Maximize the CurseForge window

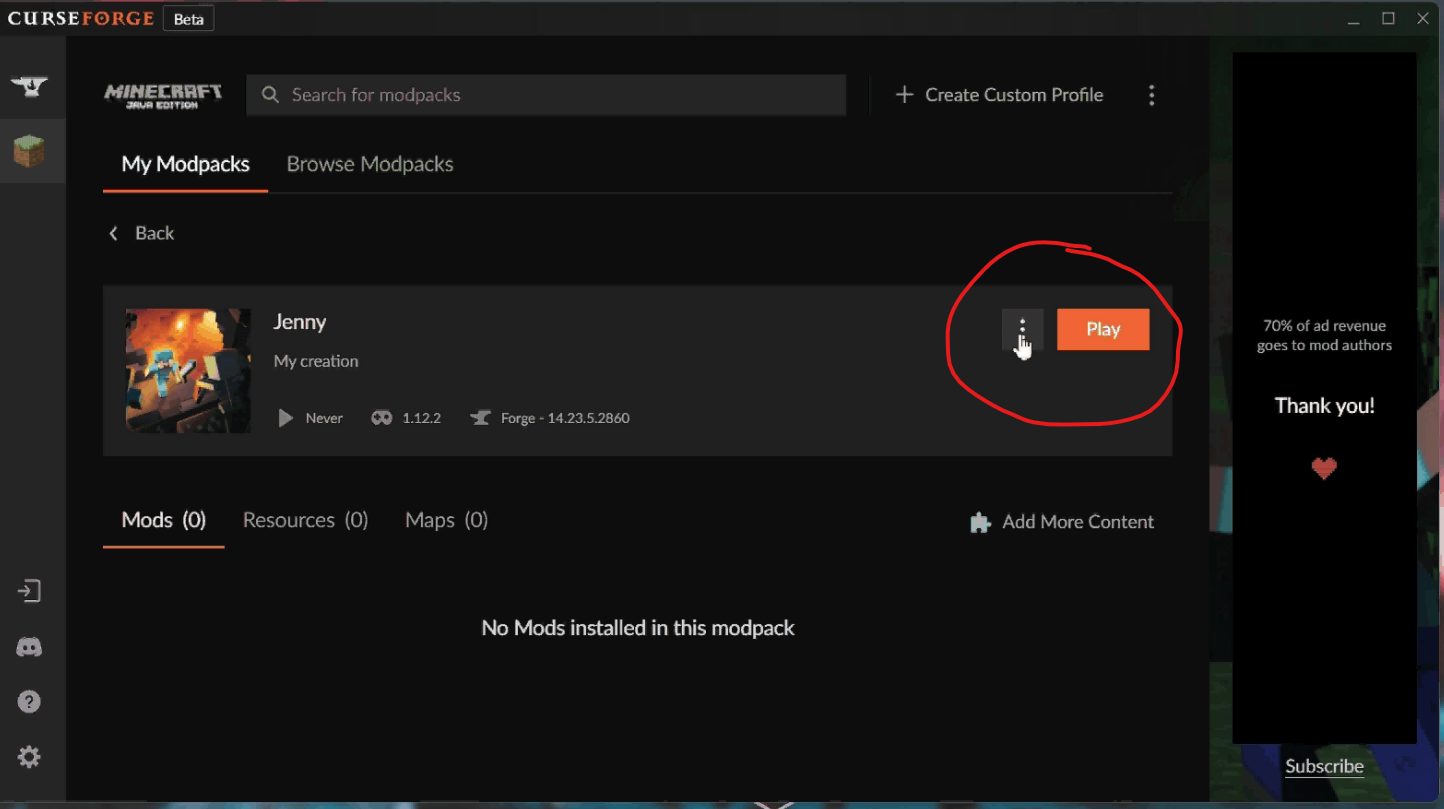point(1388,19)
